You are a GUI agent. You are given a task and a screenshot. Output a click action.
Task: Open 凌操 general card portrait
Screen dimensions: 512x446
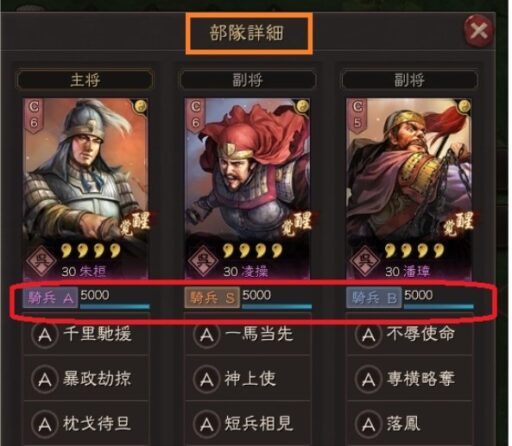pos(247,188)
